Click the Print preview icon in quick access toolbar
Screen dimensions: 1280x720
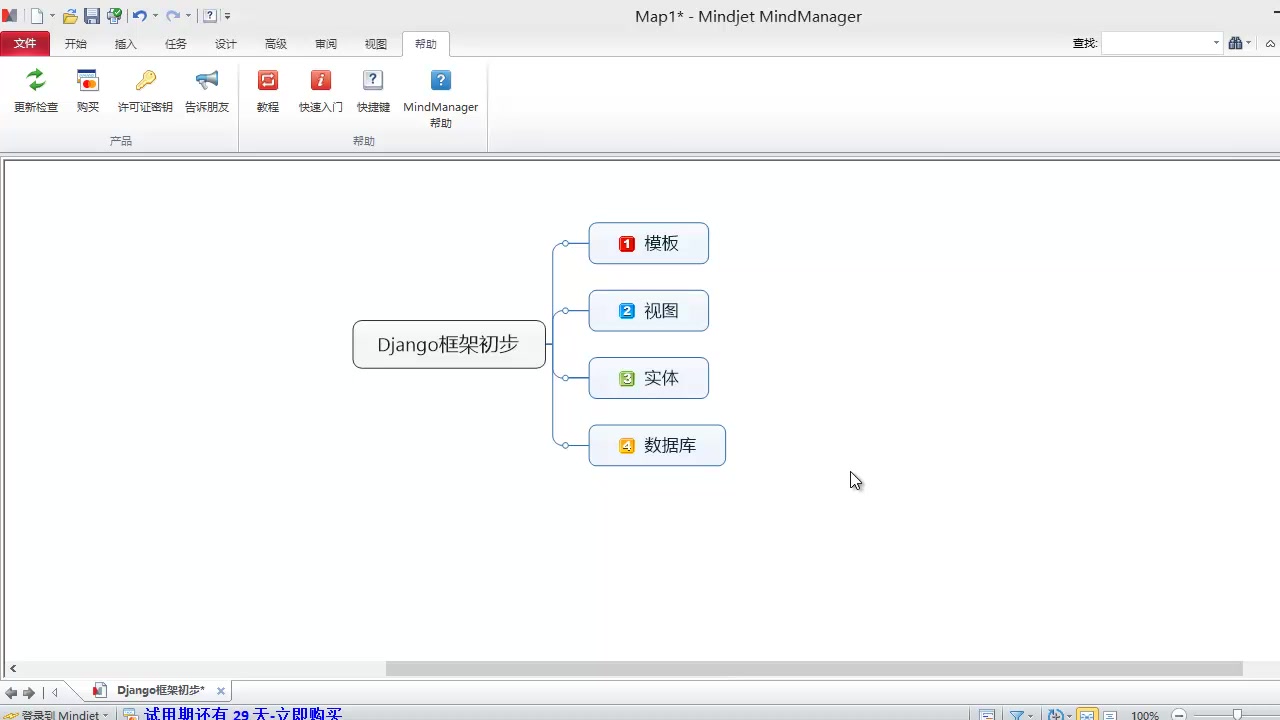(x=114, y=16)
